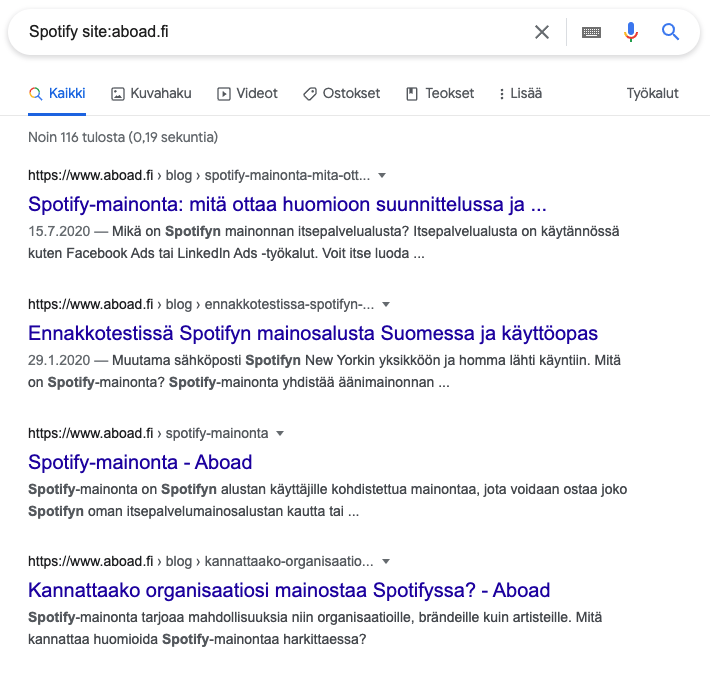This screenshot has width=710, height=677.
Task: Open result "Ennakkotestissä Spotifyn mainosalusta Suomessa"
Action: pyautogui.click(x=312, y=333)
